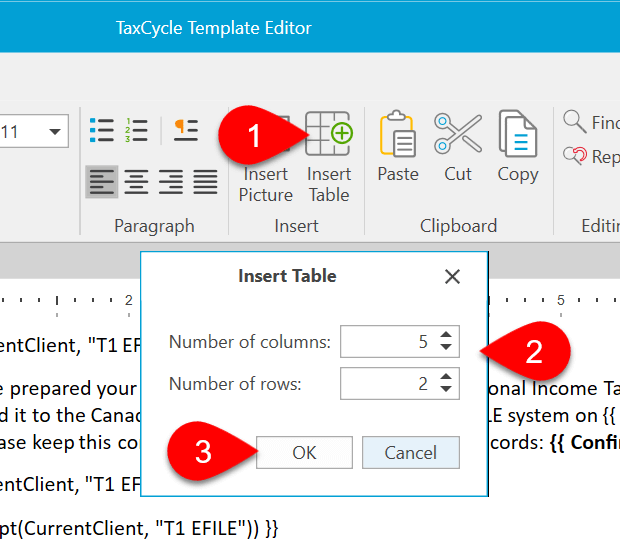Click the Insert Table icon
The height and width of the screenshot is (556, 620).
pos(329,134)
